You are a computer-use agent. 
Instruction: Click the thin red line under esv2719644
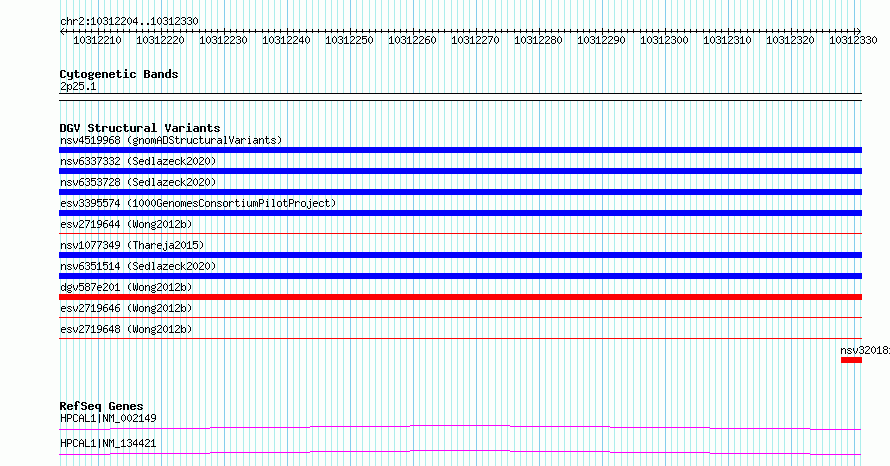pyautogui.click(x=460, y=233)
